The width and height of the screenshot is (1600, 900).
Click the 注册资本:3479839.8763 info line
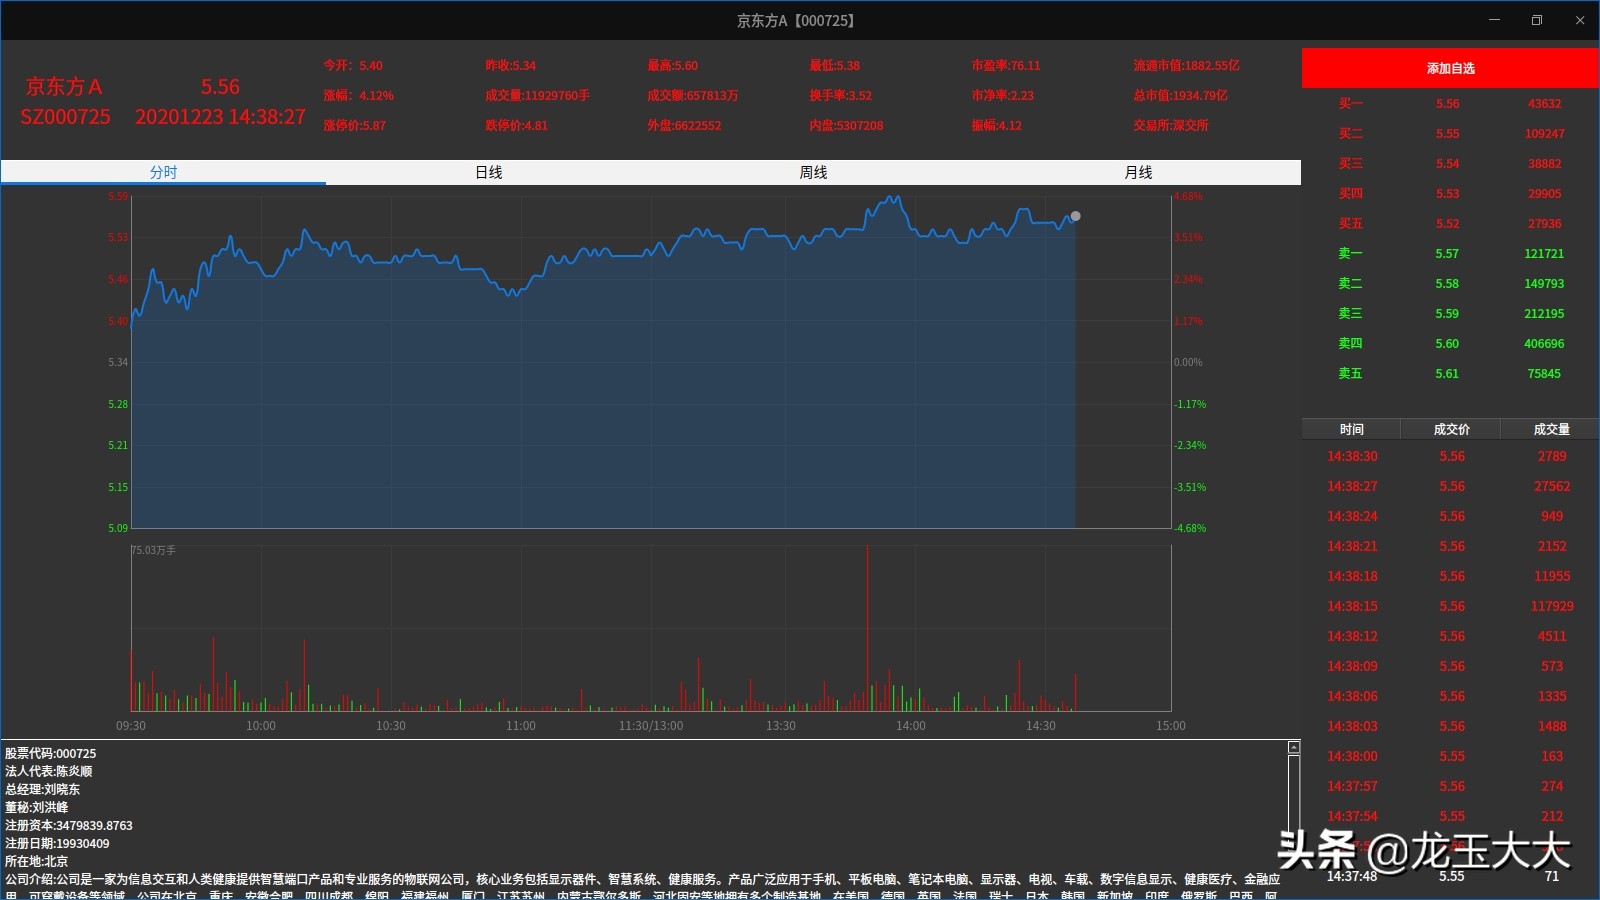[69, 825]
